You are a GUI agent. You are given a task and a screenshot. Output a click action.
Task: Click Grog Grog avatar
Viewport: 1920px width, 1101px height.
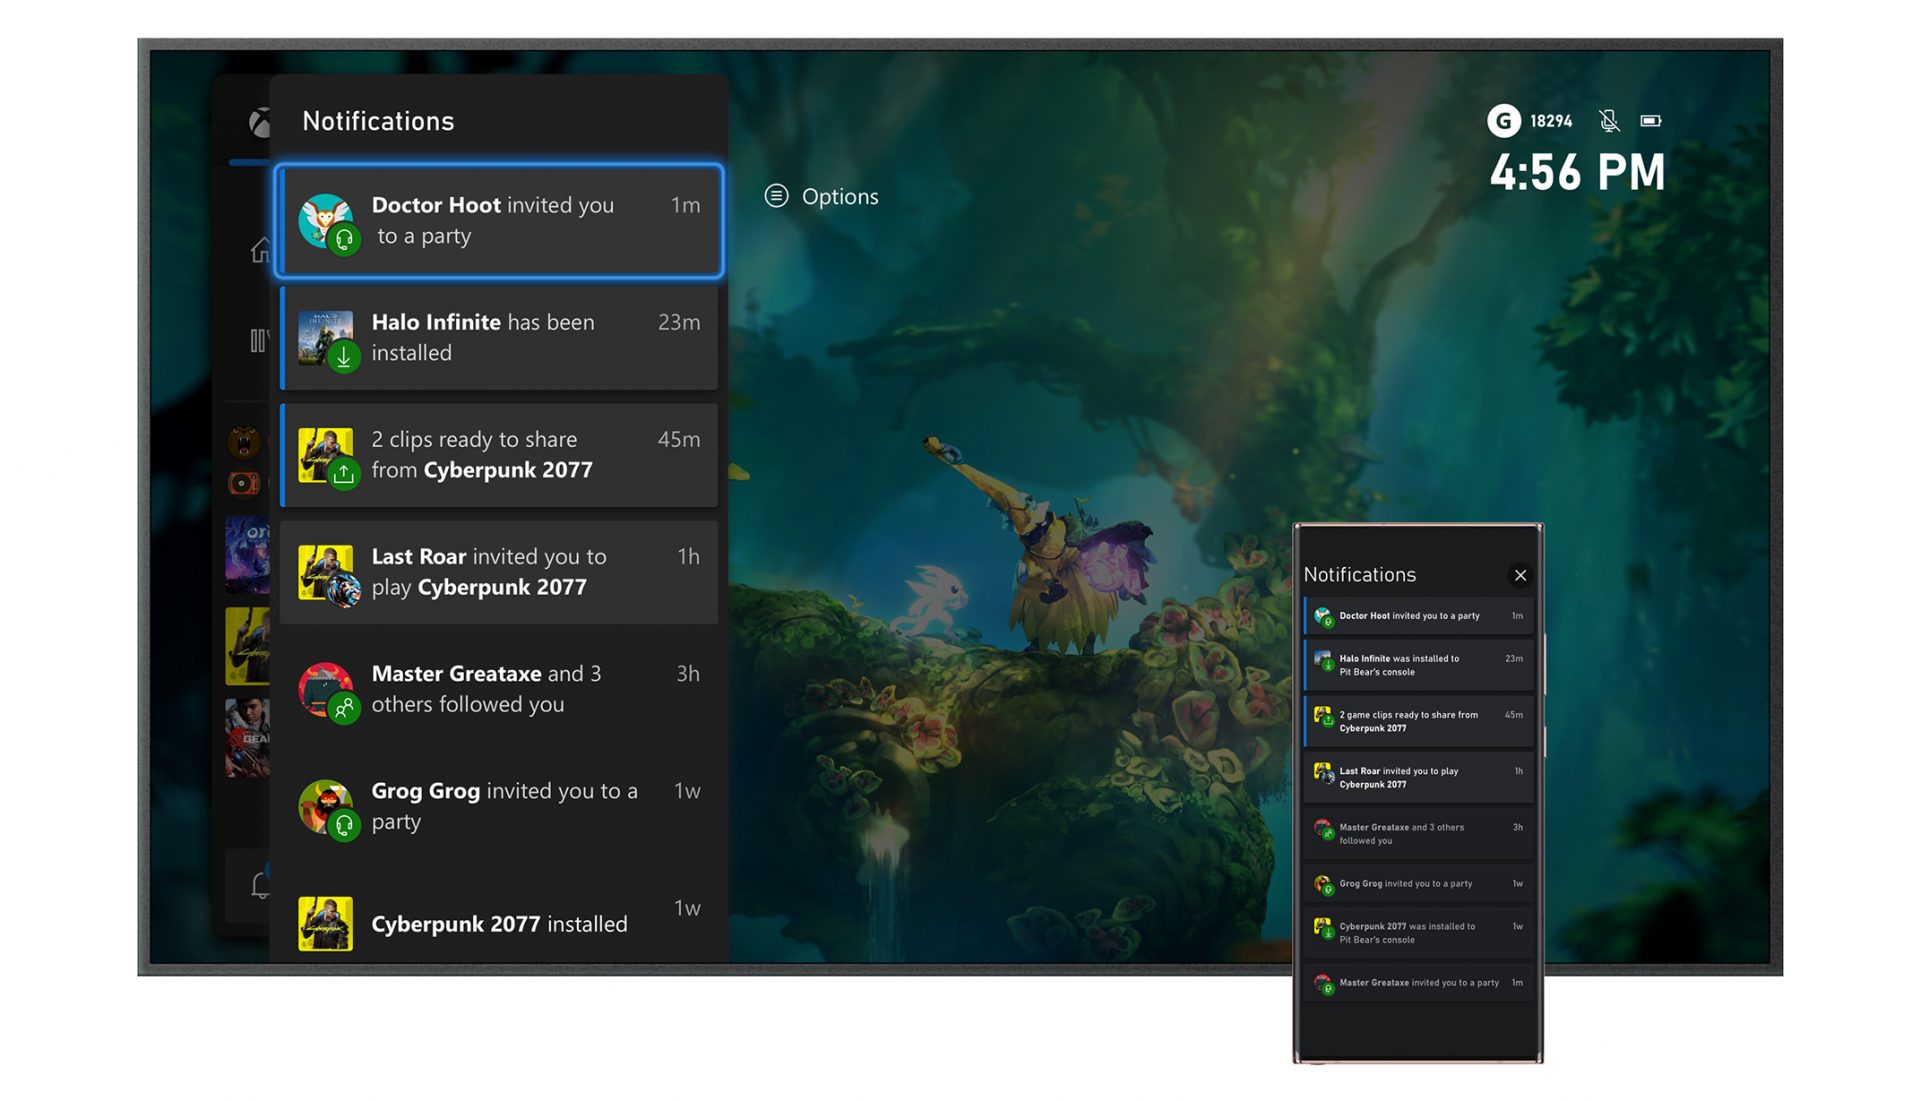[x=325, y=806]
